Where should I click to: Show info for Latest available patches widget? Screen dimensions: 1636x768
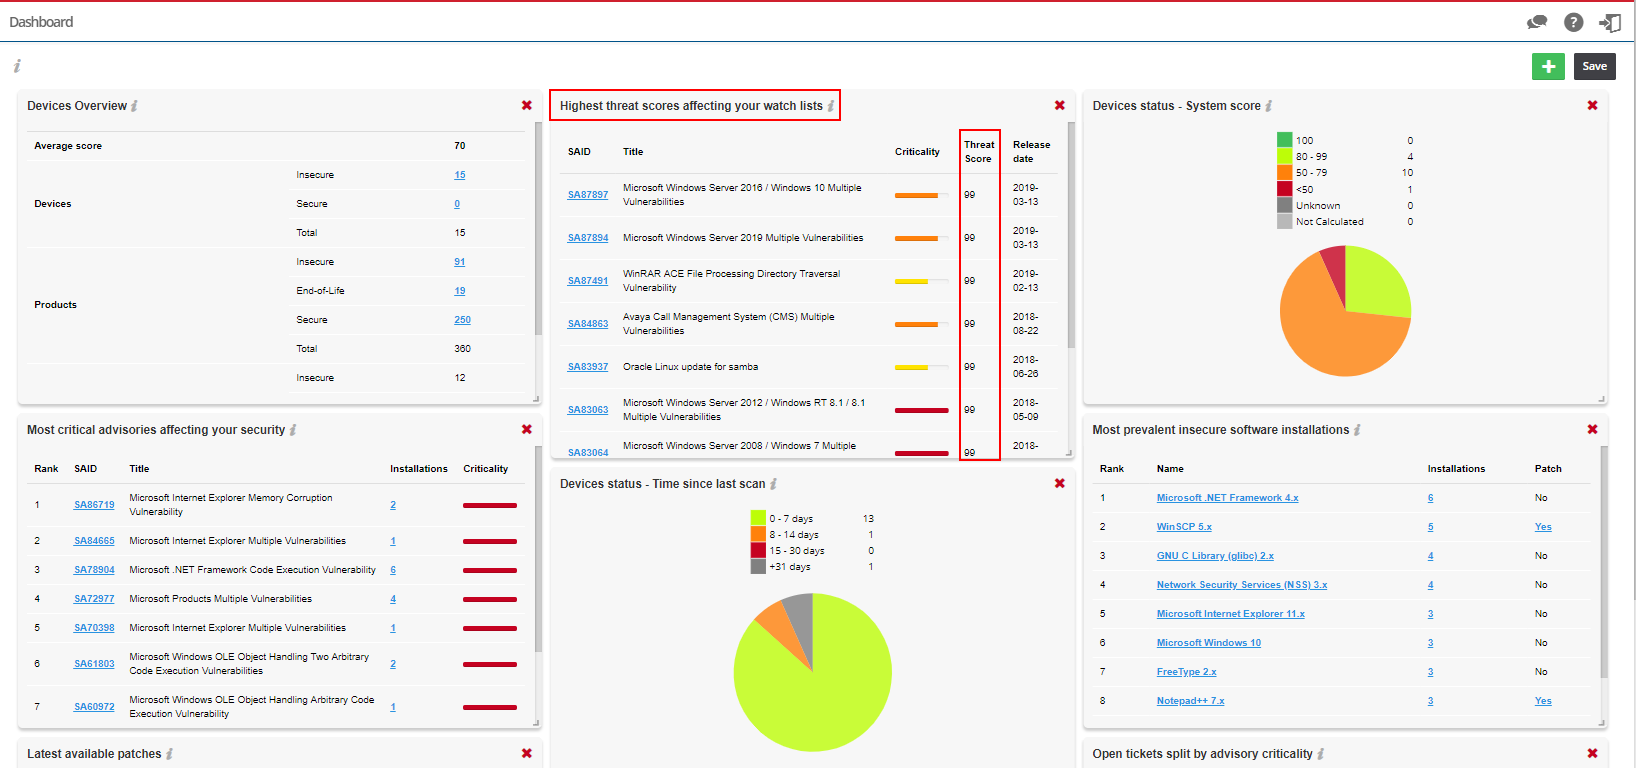pos(170,754)
